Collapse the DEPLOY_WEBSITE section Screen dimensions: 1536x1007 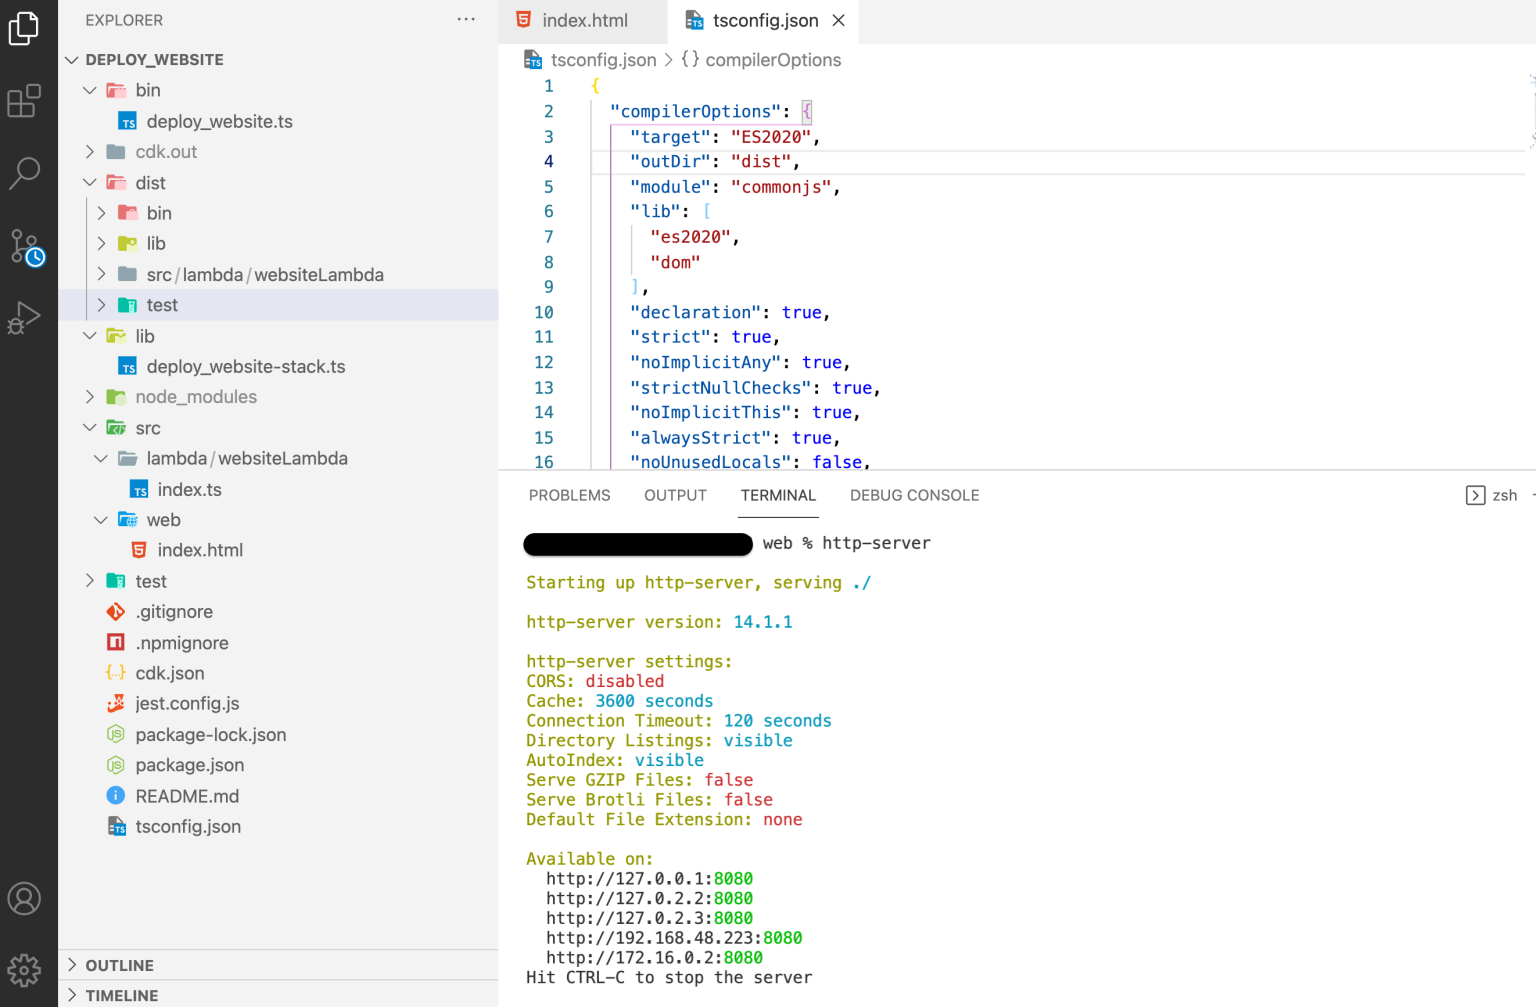71,59
